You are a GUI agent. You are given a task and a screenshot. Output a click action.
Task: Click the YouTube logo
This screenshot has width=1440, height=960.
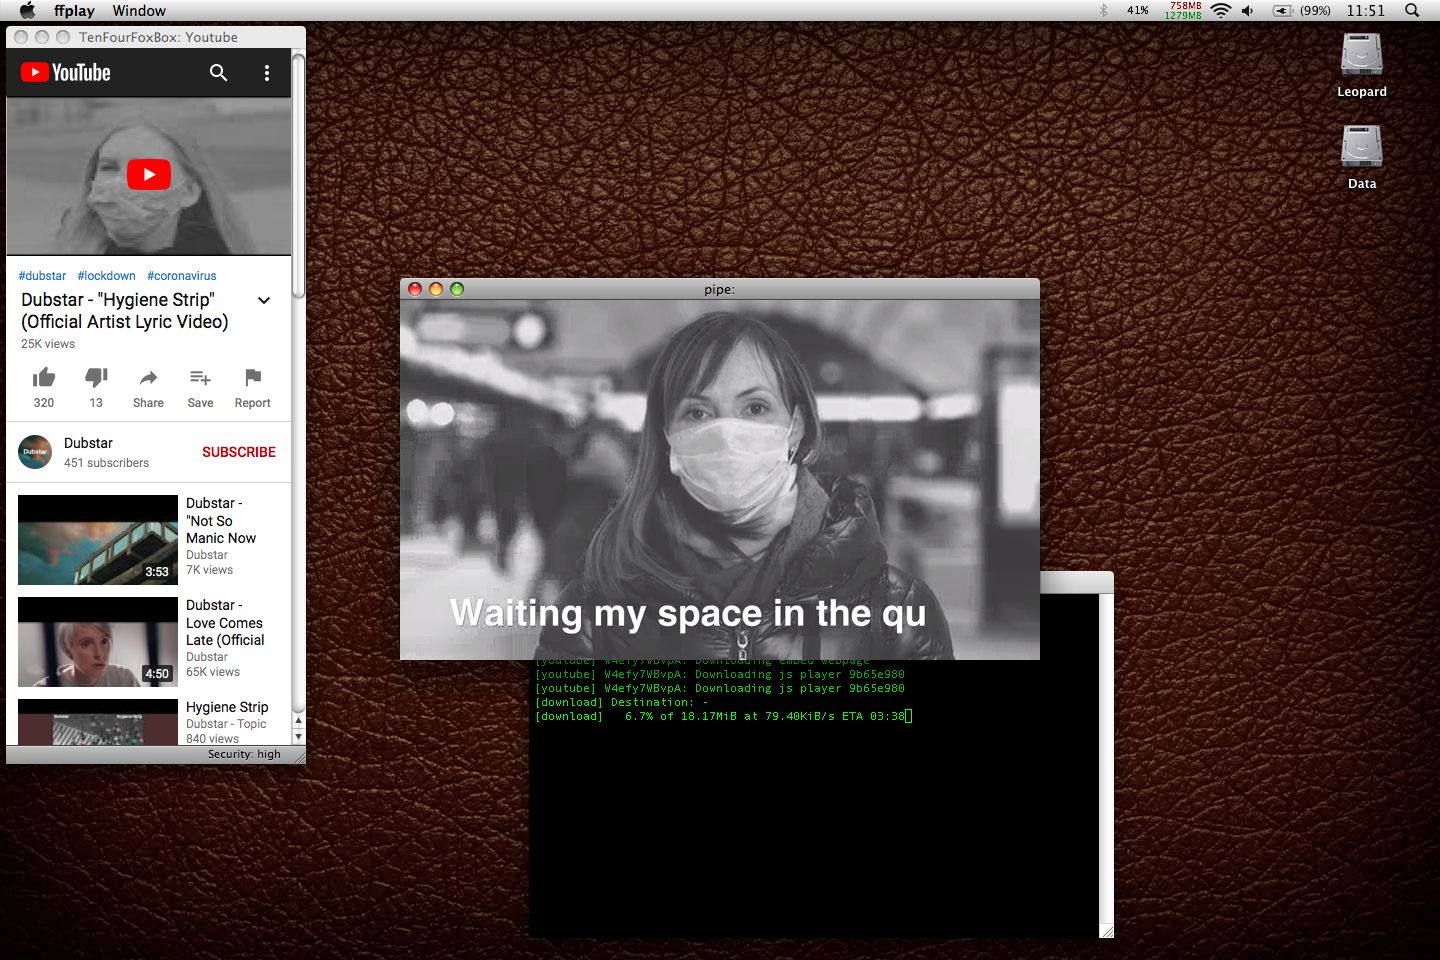tap(66, 72)
